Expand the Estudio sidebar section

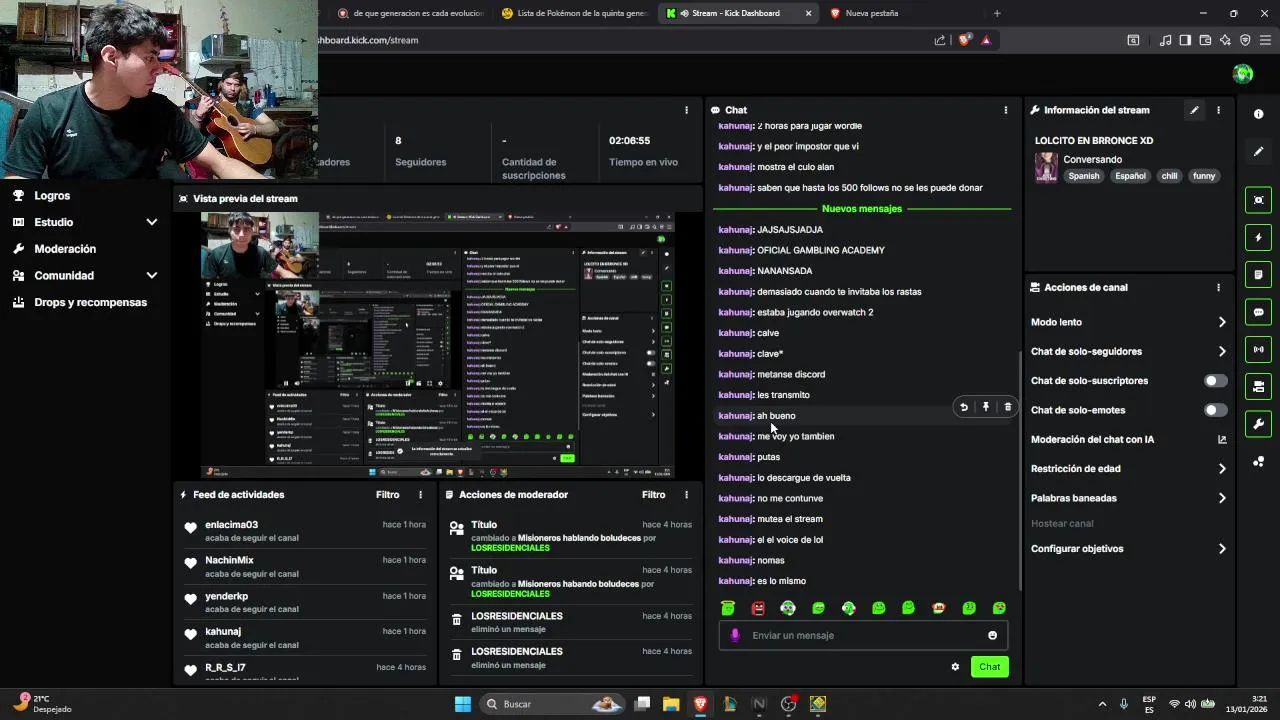(152, 222)
